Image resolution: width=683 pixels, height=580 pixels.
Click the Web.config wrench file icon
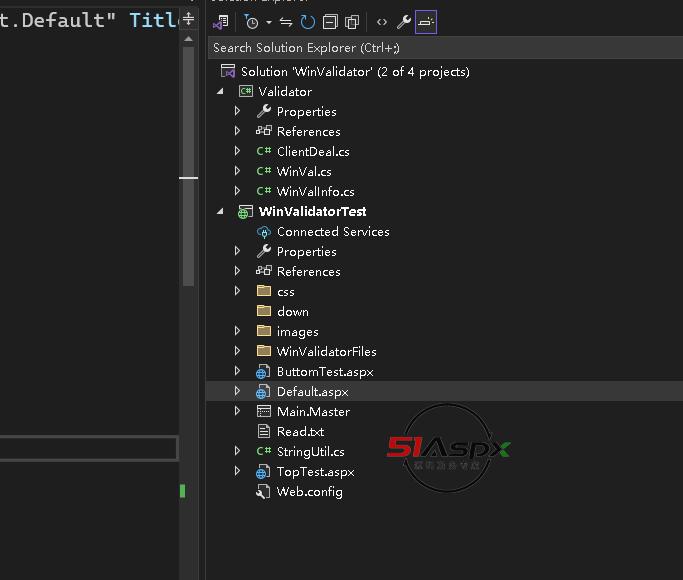pos(263,492)
